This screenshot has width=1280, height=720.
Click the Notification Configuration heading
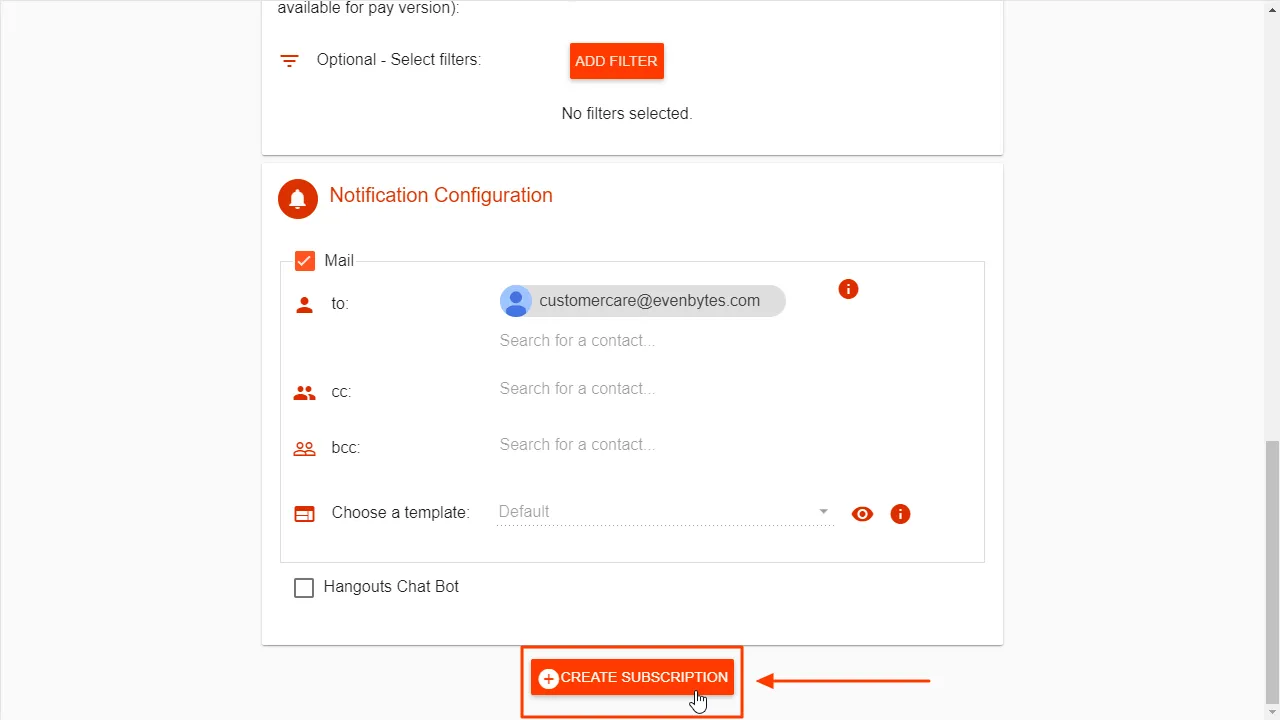coord(441,195)
